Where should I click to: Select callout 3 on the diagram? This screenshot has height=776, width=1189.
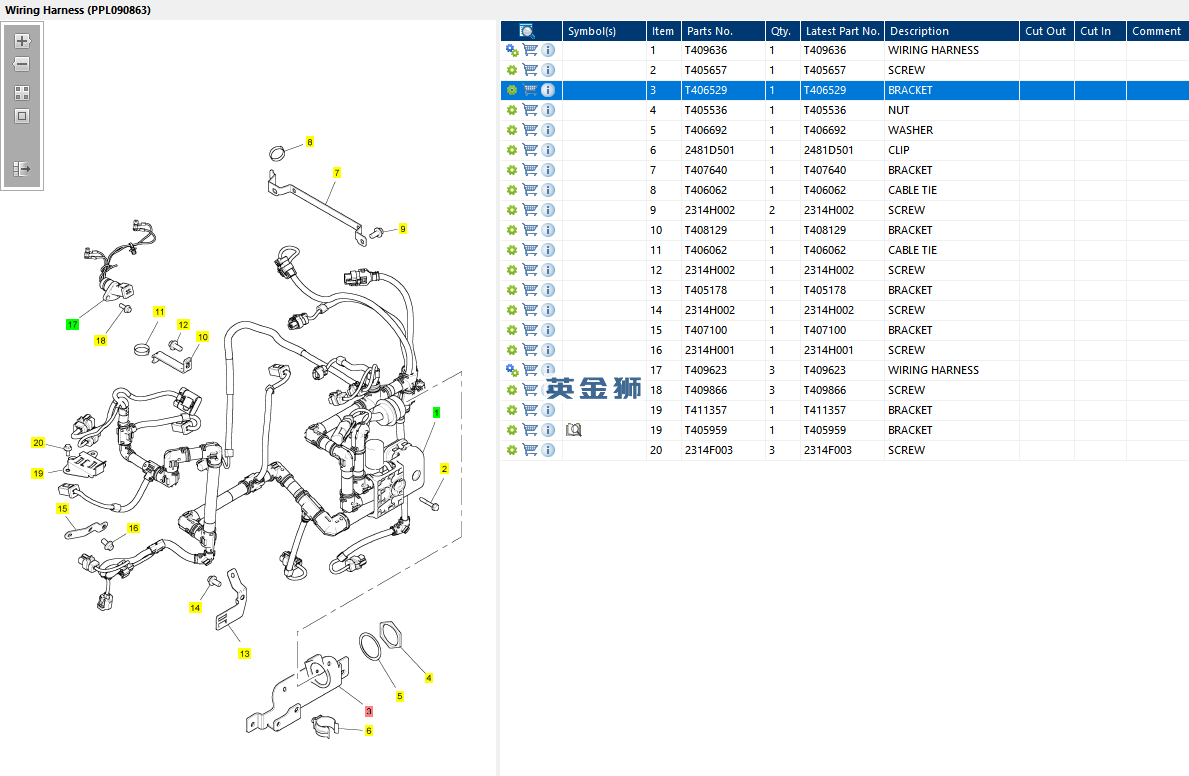click(369, 712)
